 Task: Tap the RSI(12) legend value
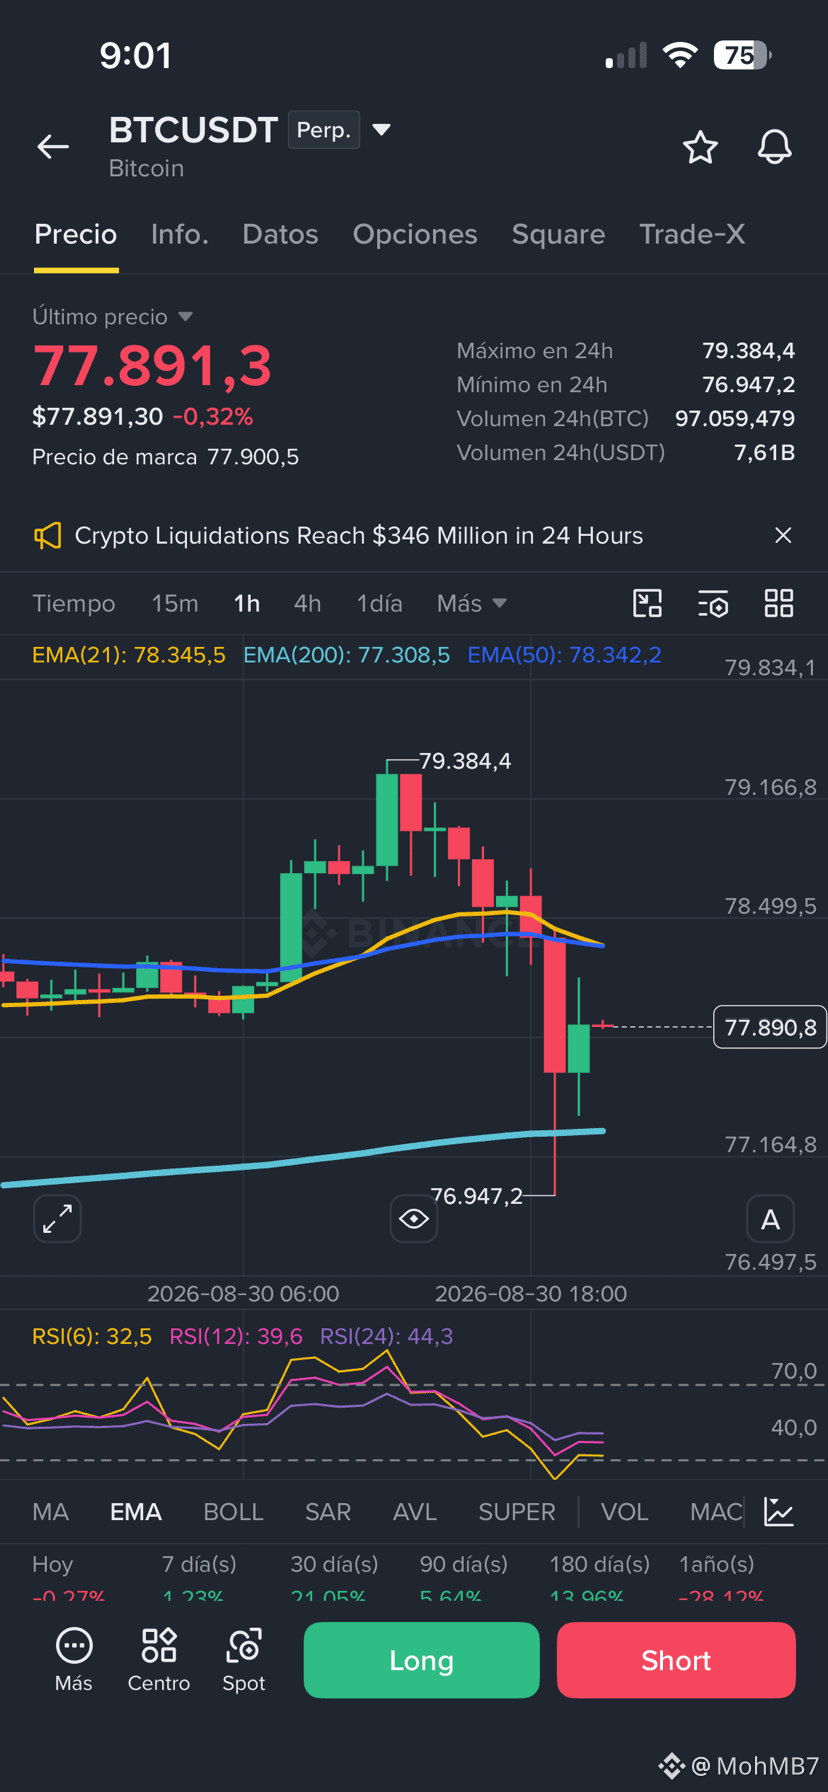point(236,1337)
